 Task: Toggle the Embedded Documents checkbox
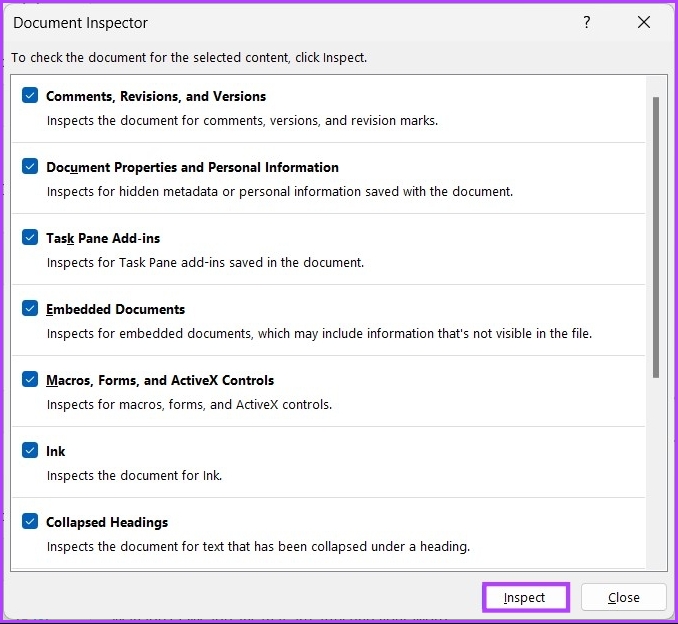pyautogui.click(x=30, y=309)
